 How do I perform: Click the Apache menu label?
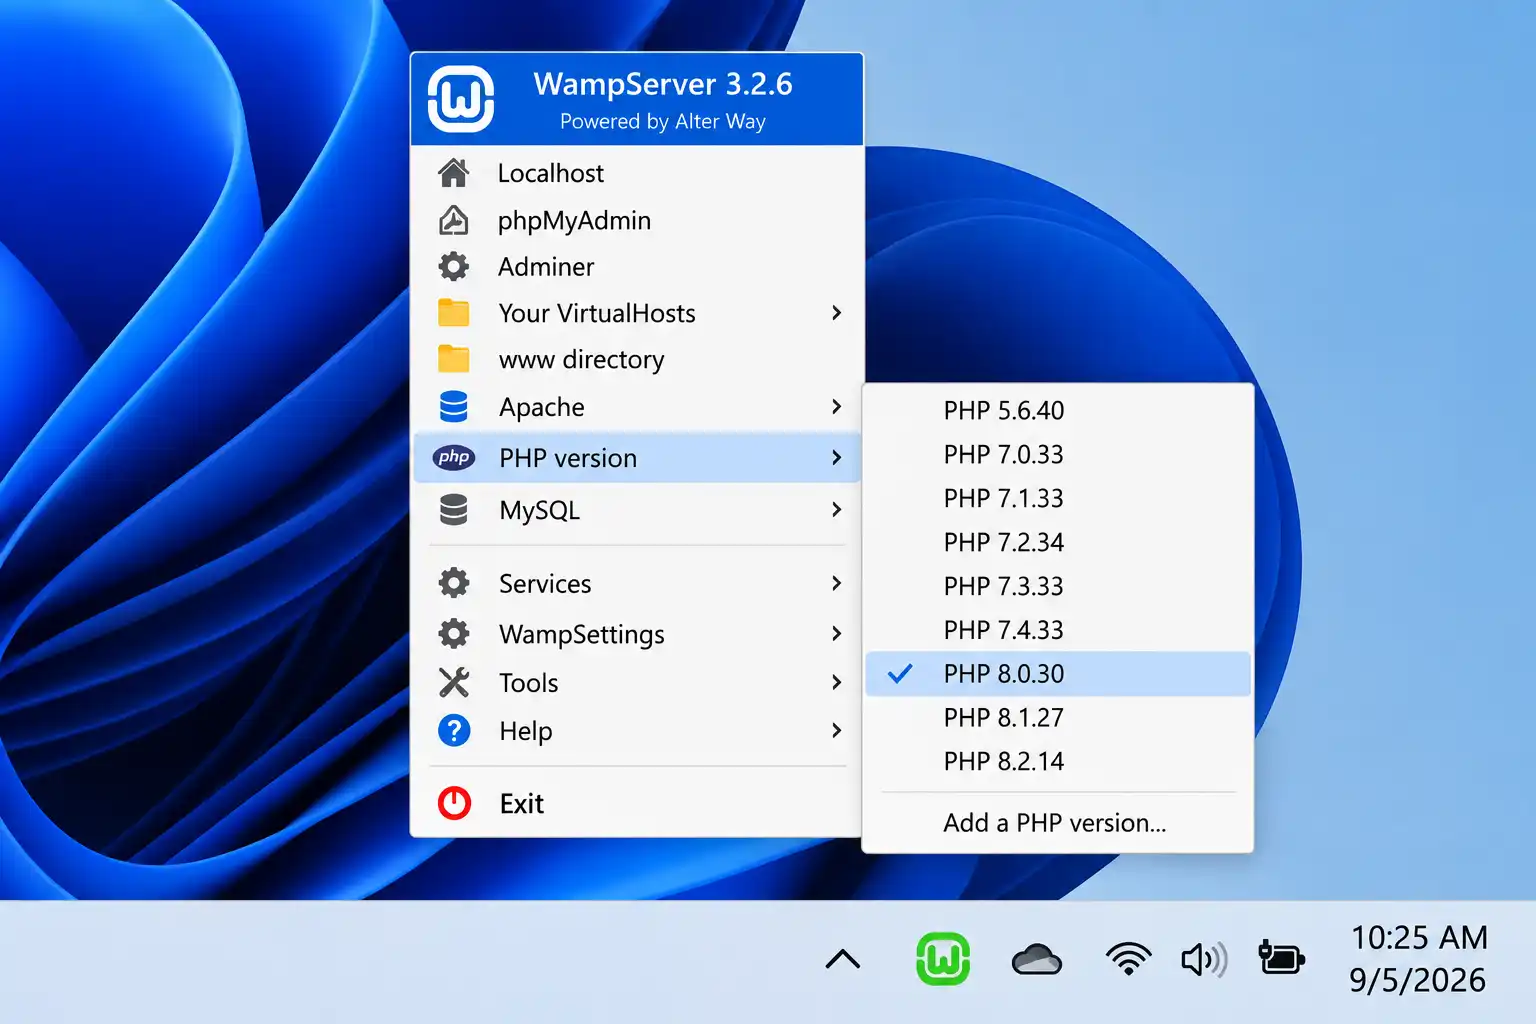point(542,408)
